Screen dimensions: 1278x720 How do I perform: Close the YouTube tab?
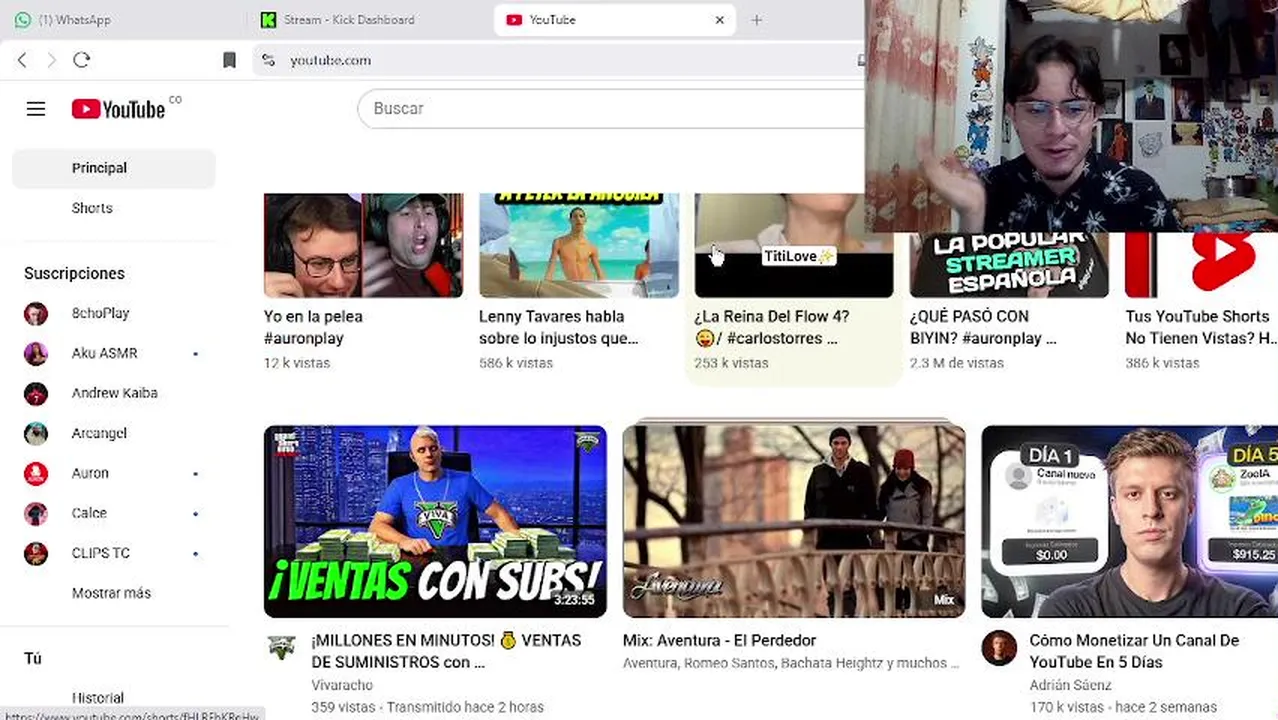click(x=719, y=20)
